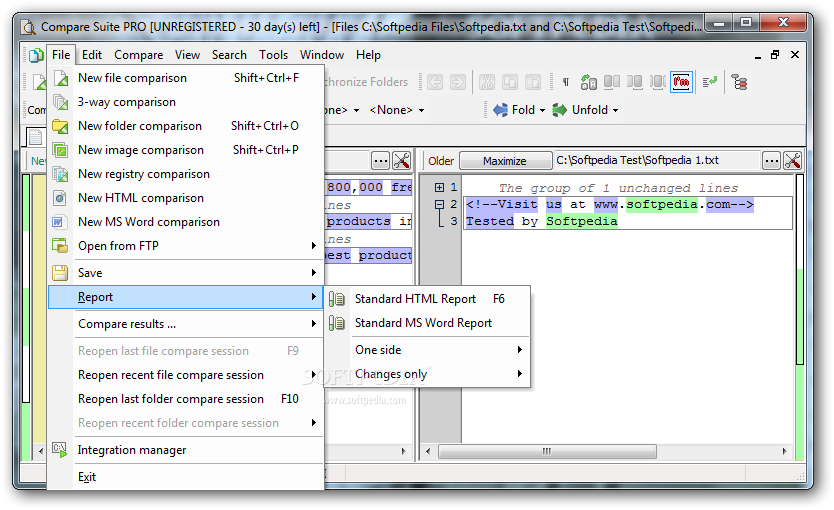Click the 'Tested by Softpedia' line

541,221
